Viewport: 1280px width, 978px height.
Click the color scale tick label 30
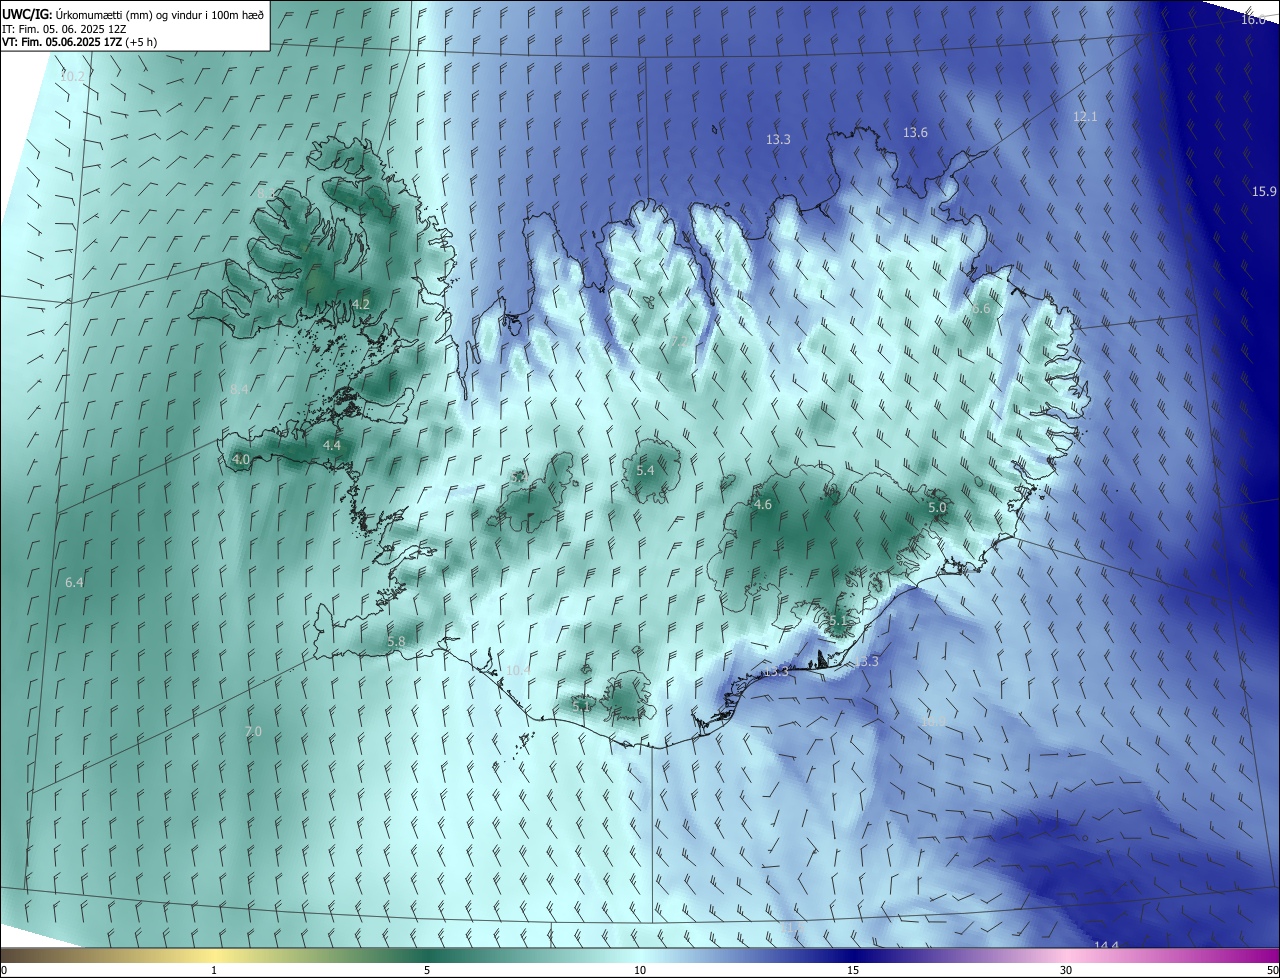click(x=1066, y=971)
